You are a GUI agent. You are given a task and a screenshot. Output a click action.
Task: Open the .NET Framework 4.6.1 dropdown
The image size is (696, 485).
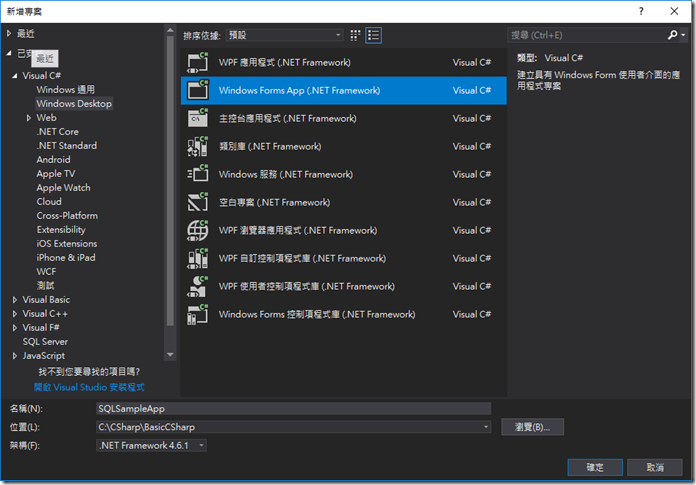[151, 446]
